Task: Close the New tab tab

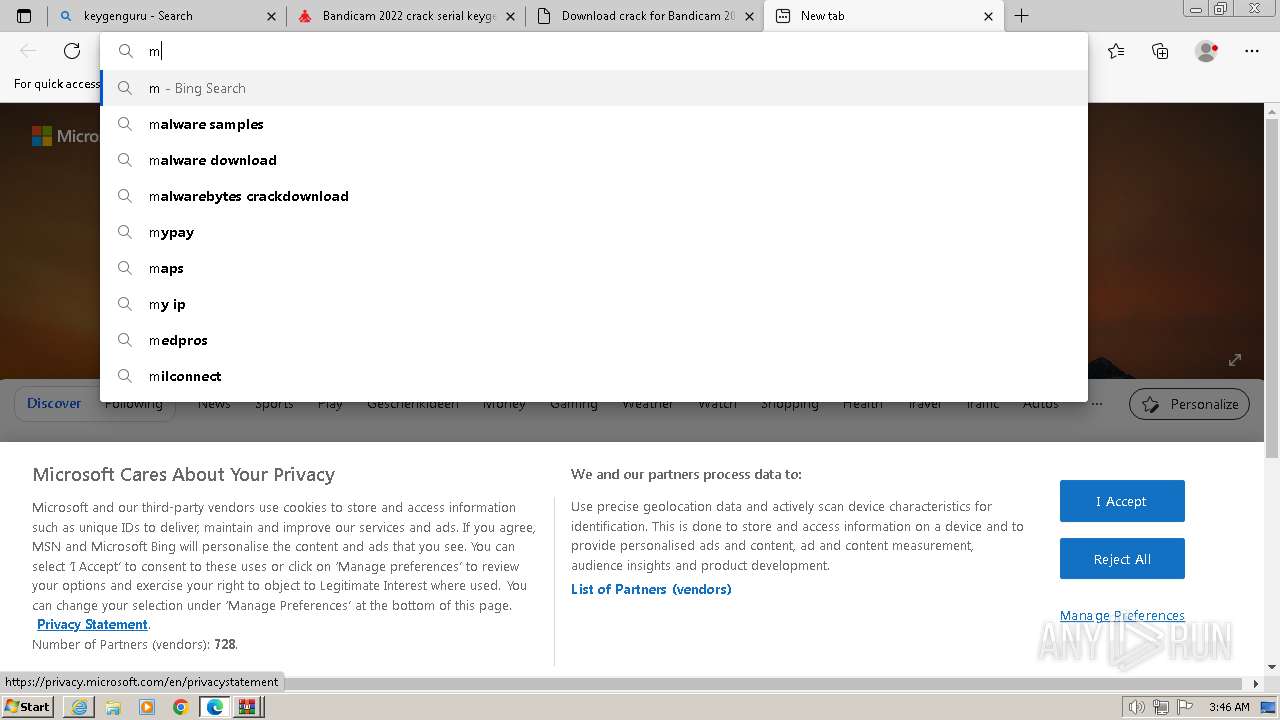Action: point(988,16)
